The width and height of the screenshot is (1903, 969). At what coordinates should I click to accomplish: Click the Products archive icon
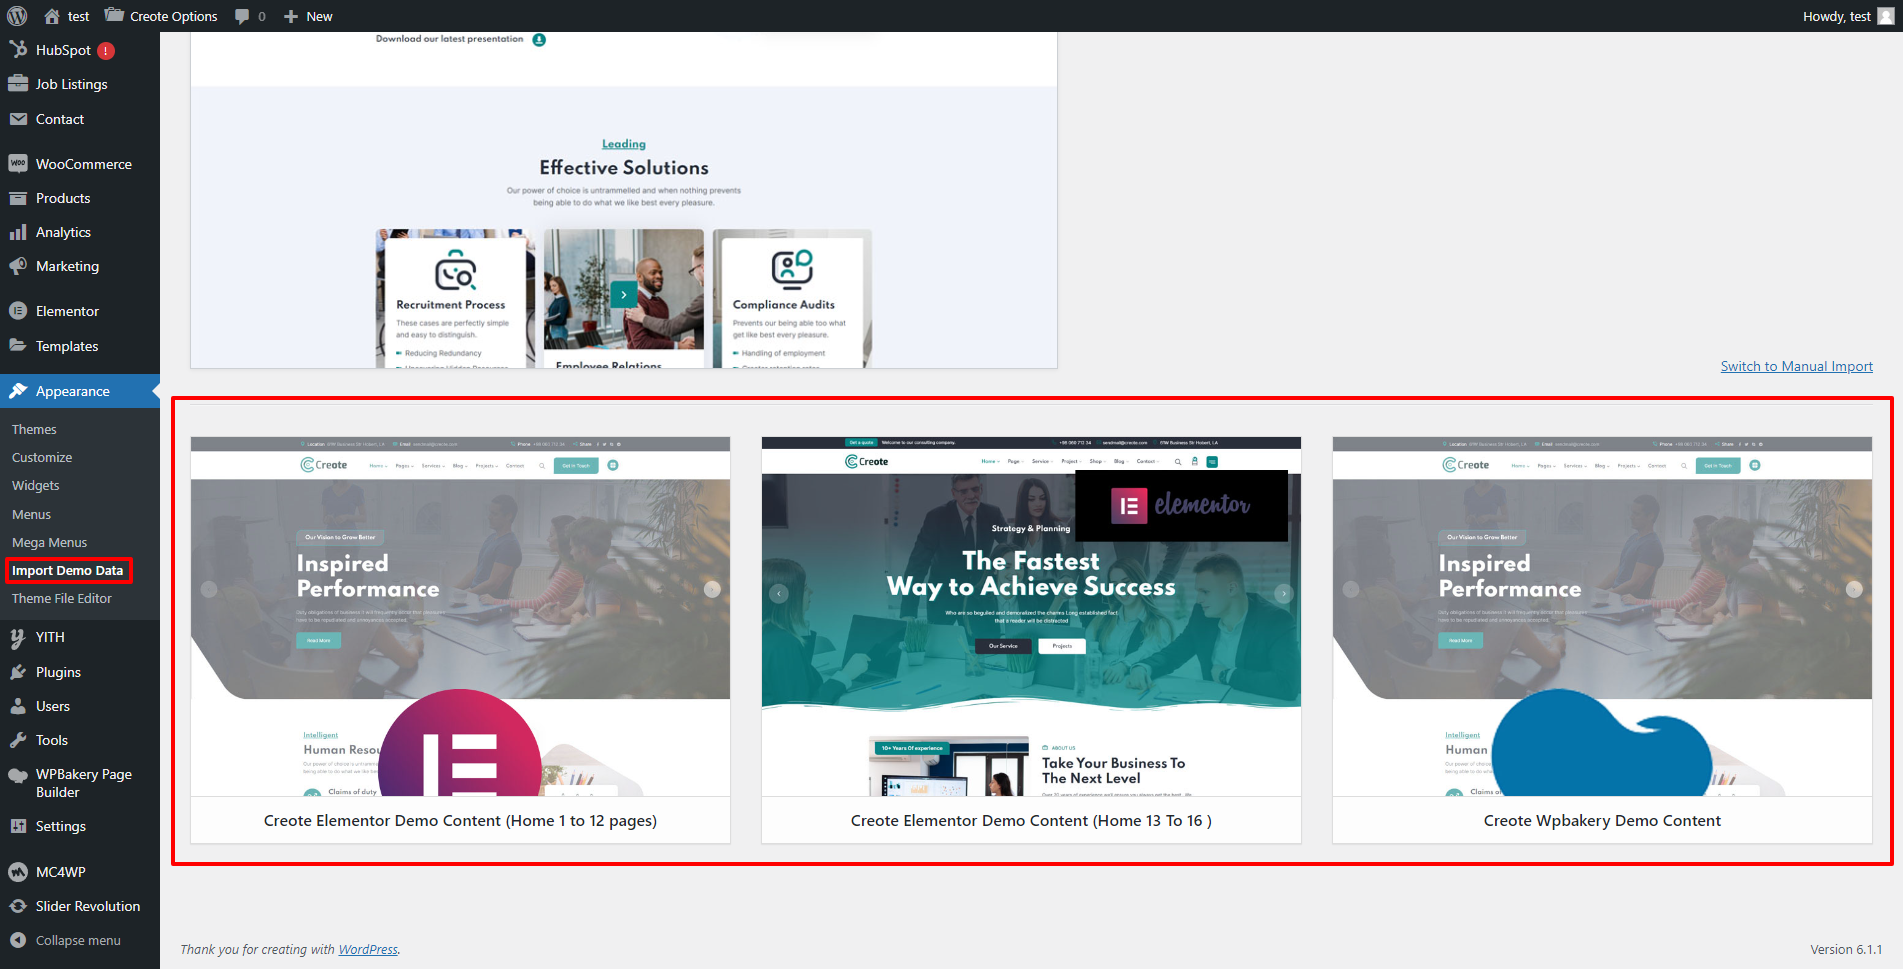point(18,198)
